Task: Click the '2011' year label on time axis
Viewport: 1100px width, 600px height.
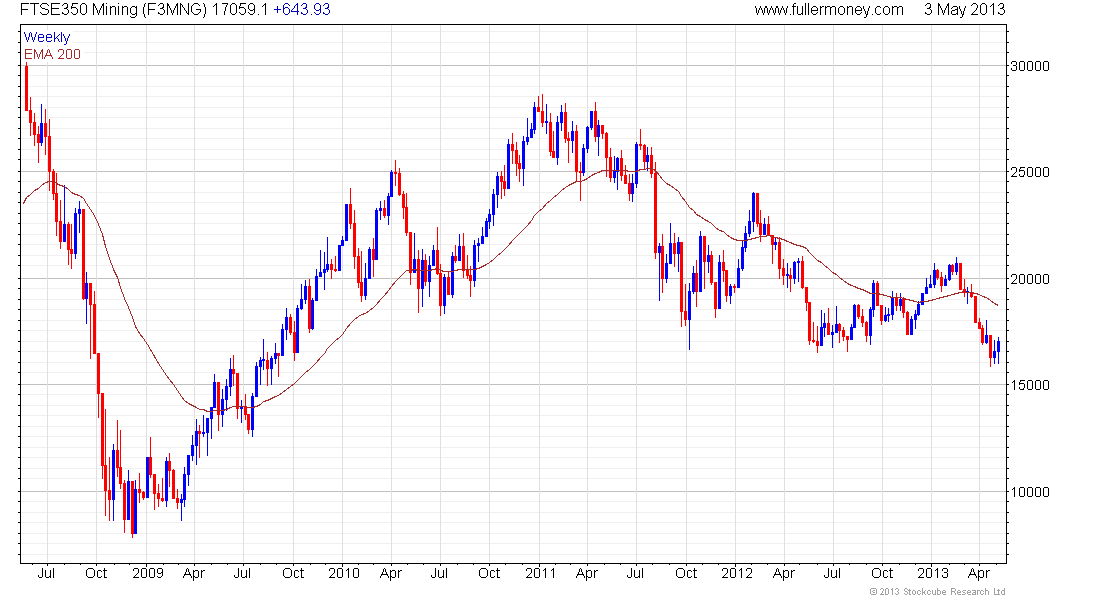Action: point(540,573)
